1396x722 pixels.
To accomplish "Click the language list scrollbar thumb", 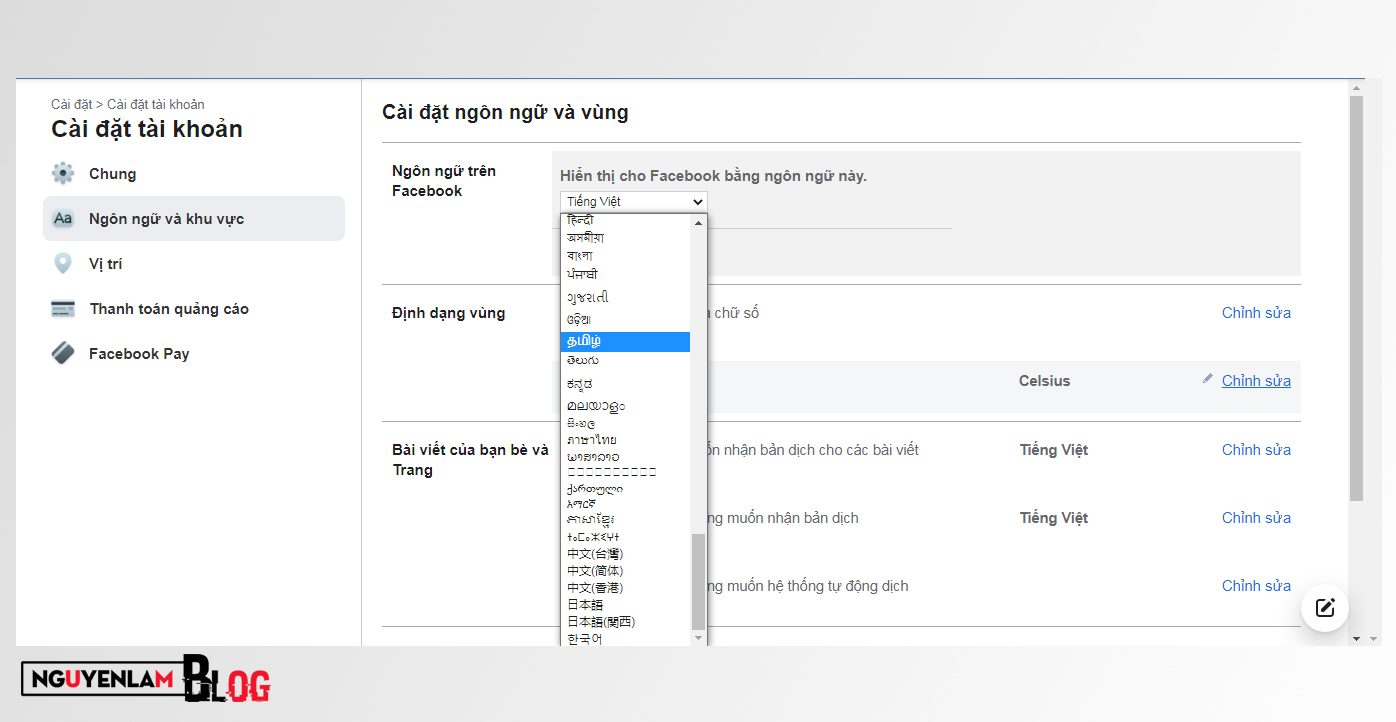I will (698, 580).
